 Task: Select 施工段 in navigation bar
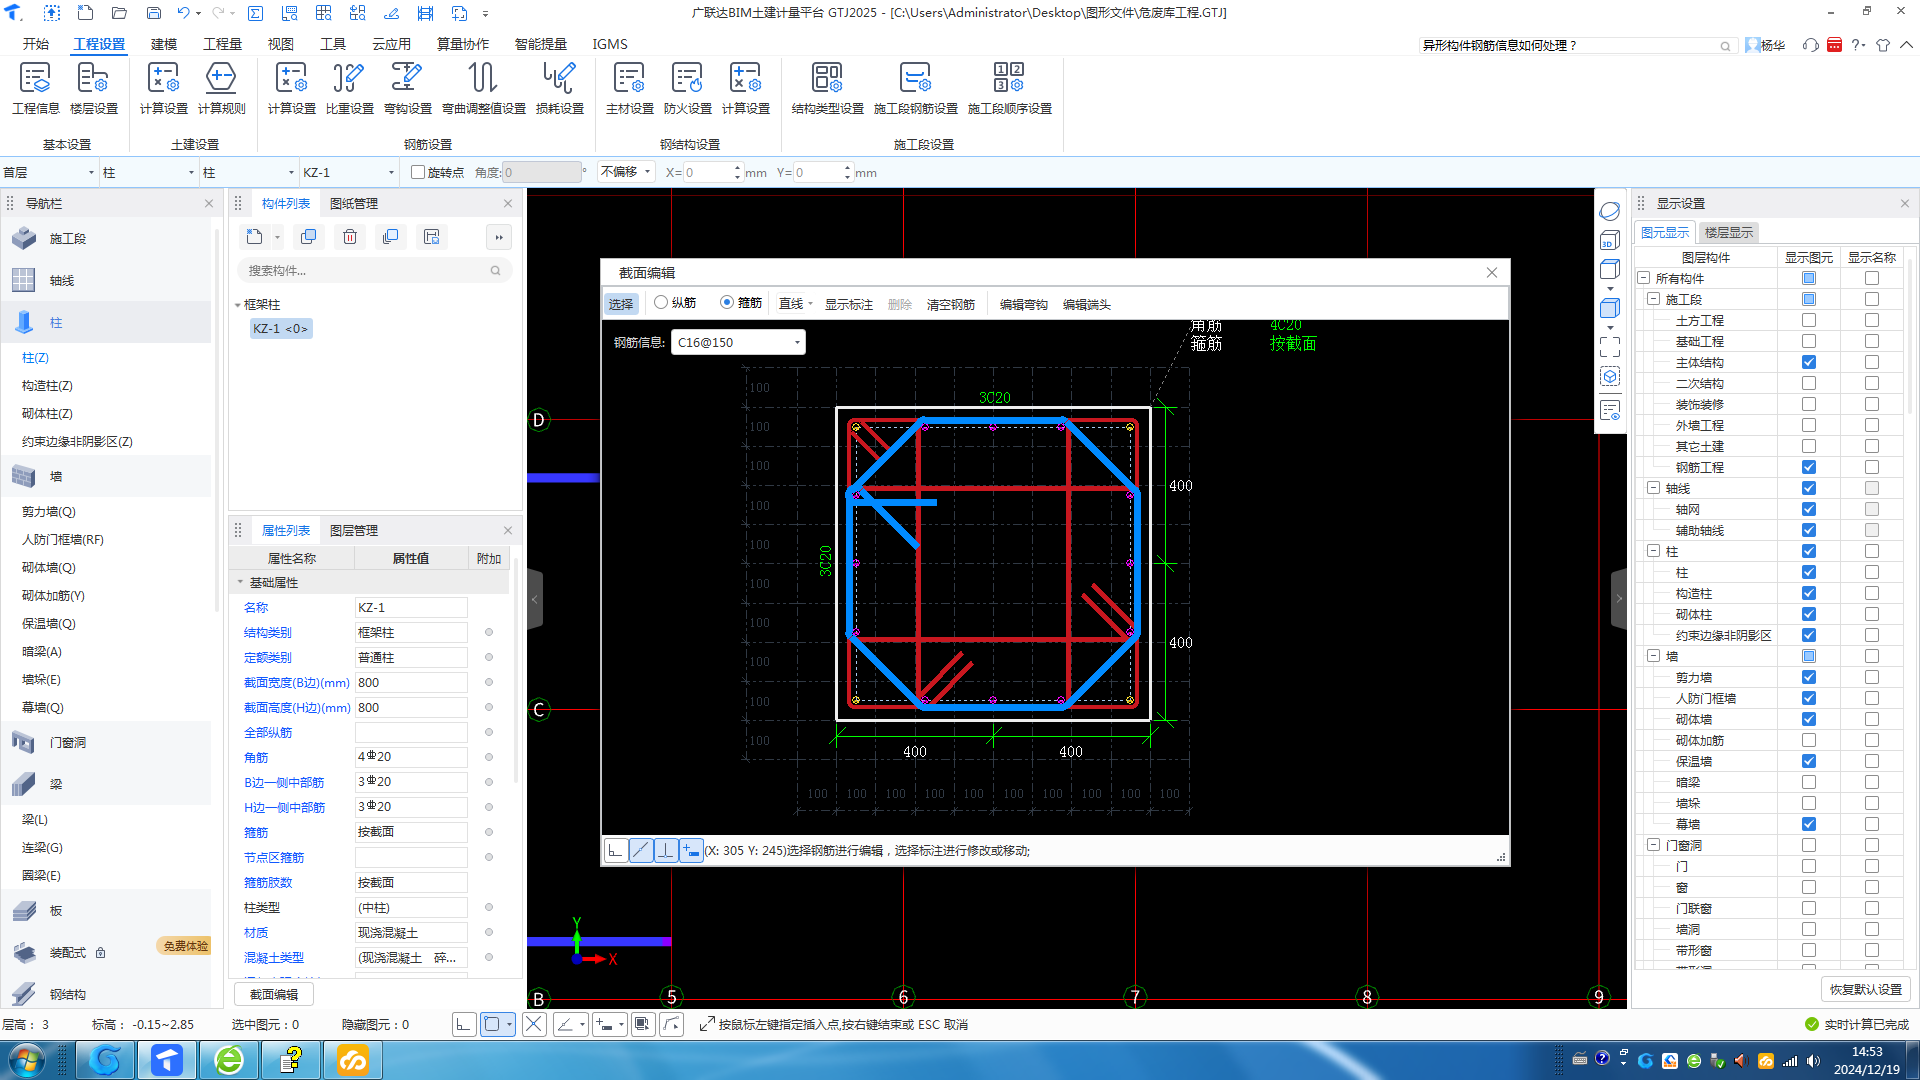[x=106, y=238]
